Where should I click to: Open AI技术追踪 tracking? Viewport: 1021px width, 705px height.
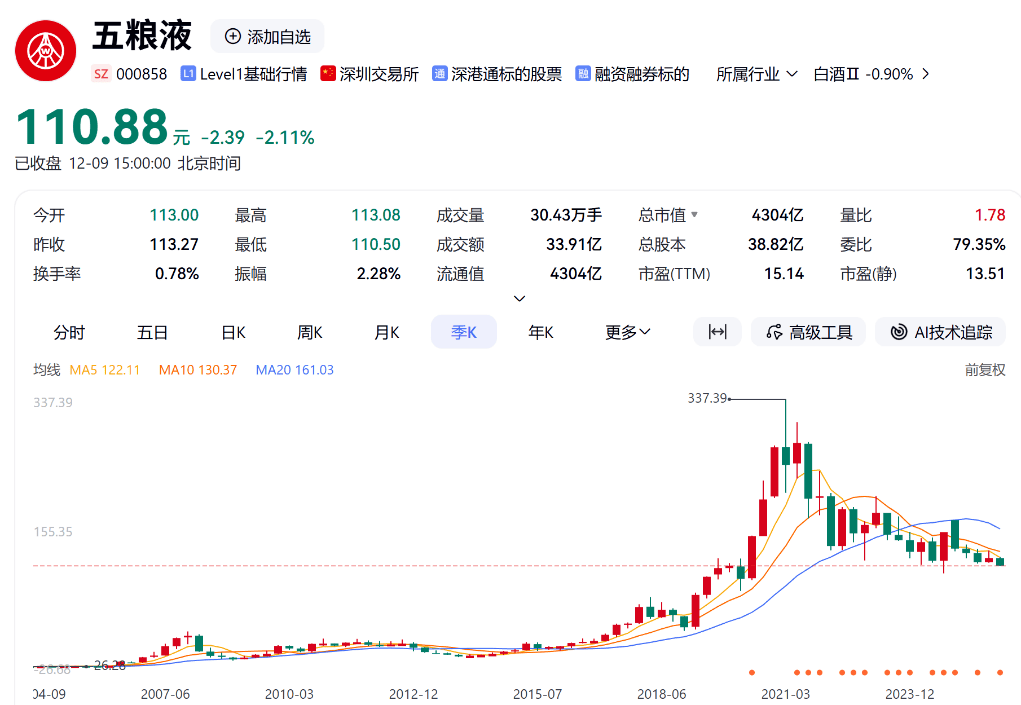click(x=940, y=332)
